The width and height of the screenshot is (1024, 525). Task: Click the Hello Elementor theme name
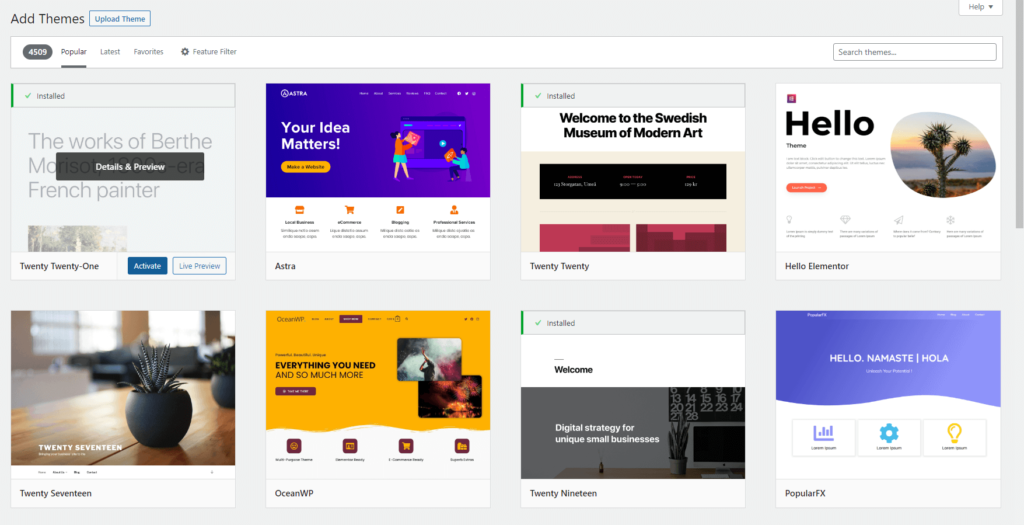pos(817,266)
